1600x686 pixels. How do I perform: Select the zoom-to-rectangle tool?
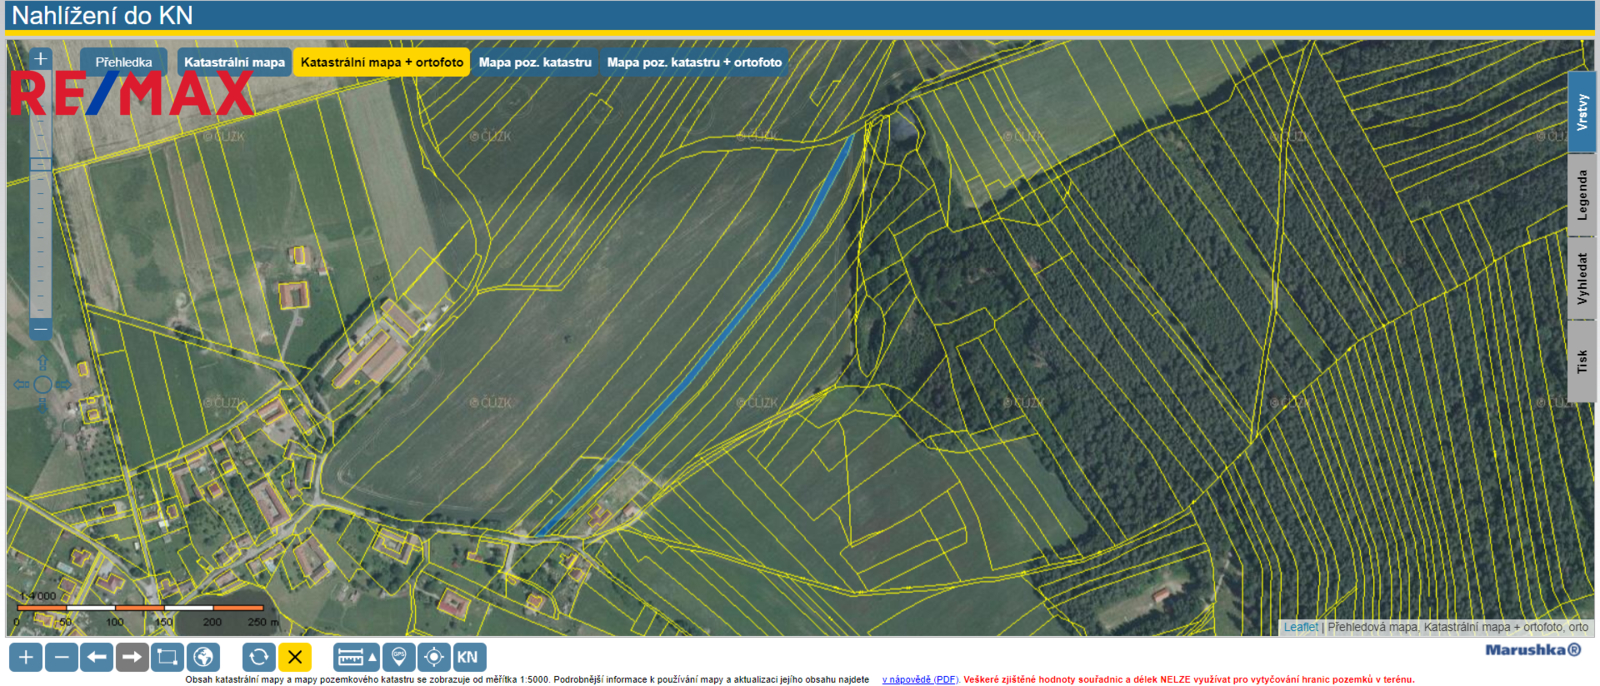(167, 657)
